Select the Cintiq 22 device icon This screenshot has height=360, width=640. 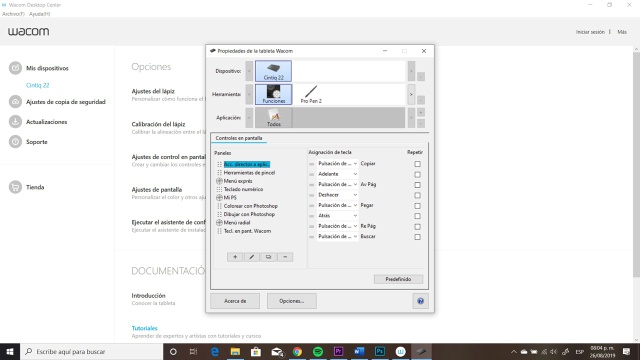tap(273, 71)
